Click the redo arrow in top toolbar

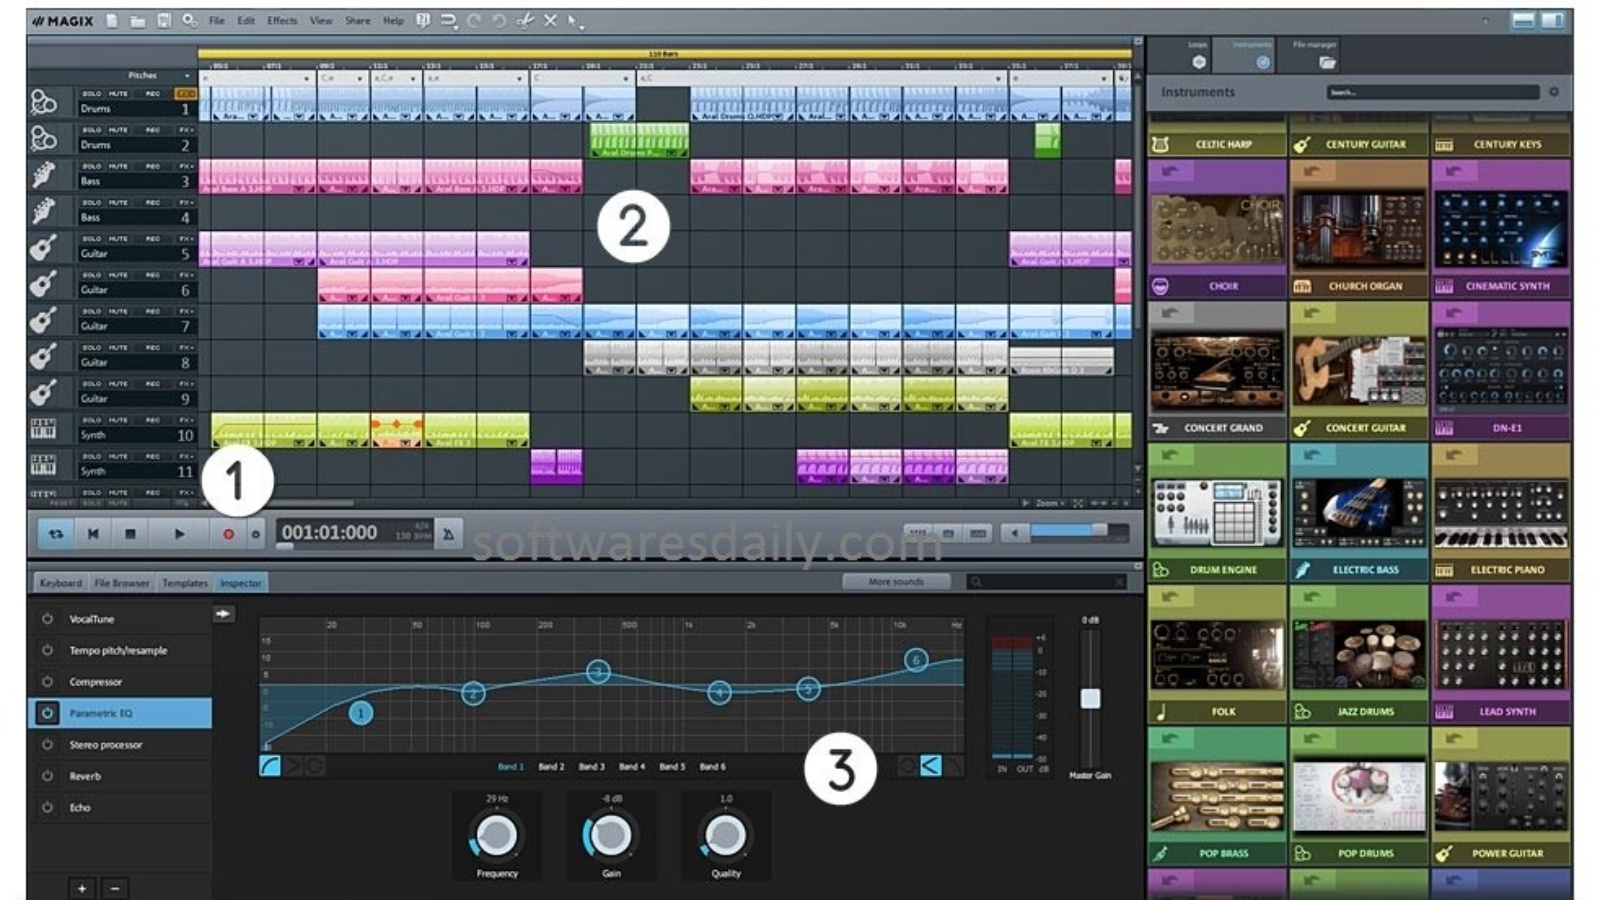tap(474, 20)
